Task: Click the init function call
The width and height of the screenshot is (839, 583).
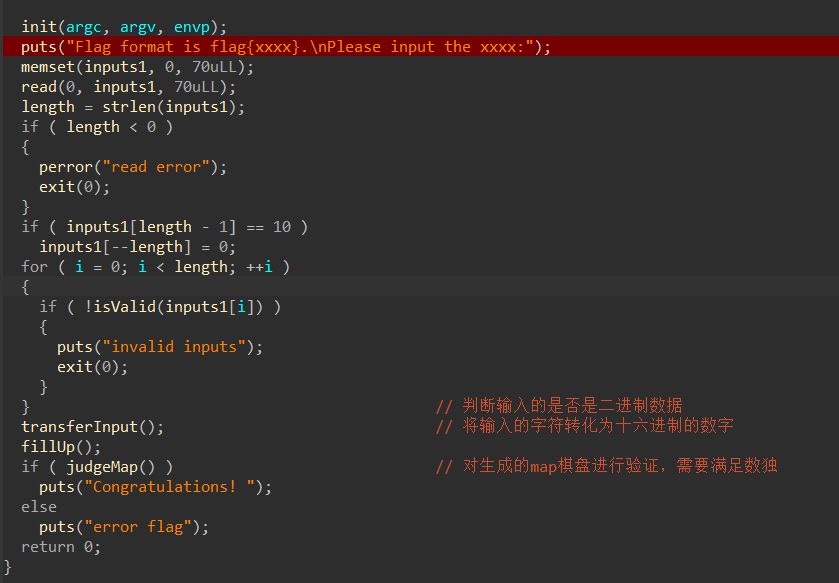Action: point(39,27)
